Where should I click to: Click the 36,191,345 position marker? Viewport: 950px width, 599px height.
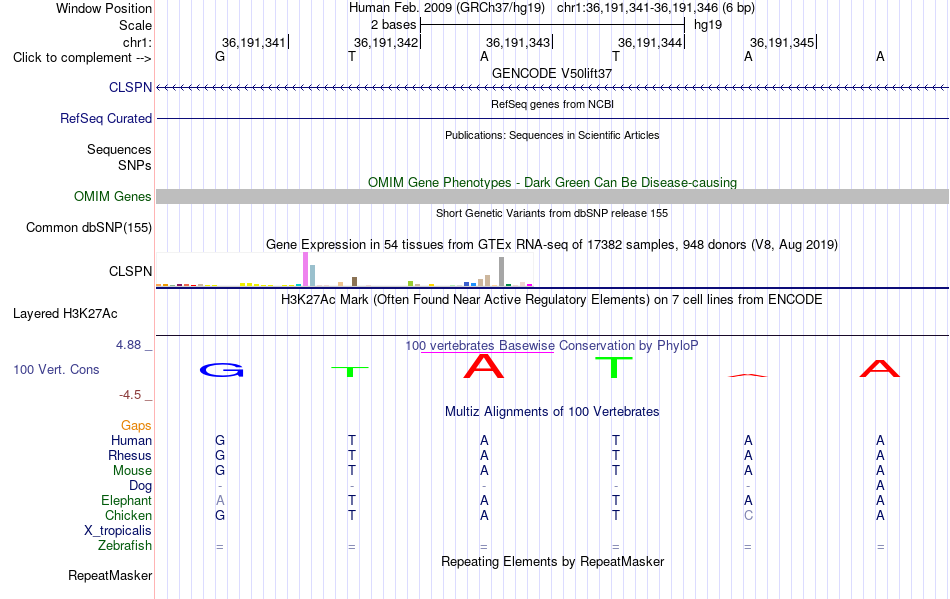782,42
